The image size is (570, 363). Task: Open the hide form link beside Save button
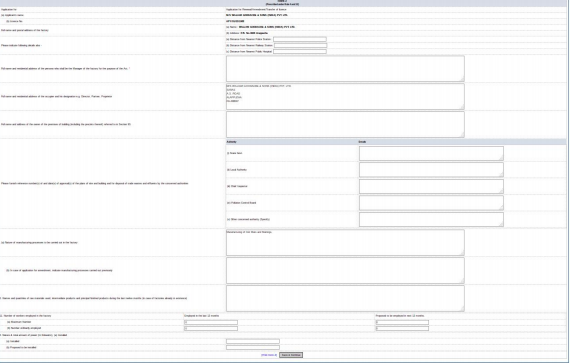269,355
